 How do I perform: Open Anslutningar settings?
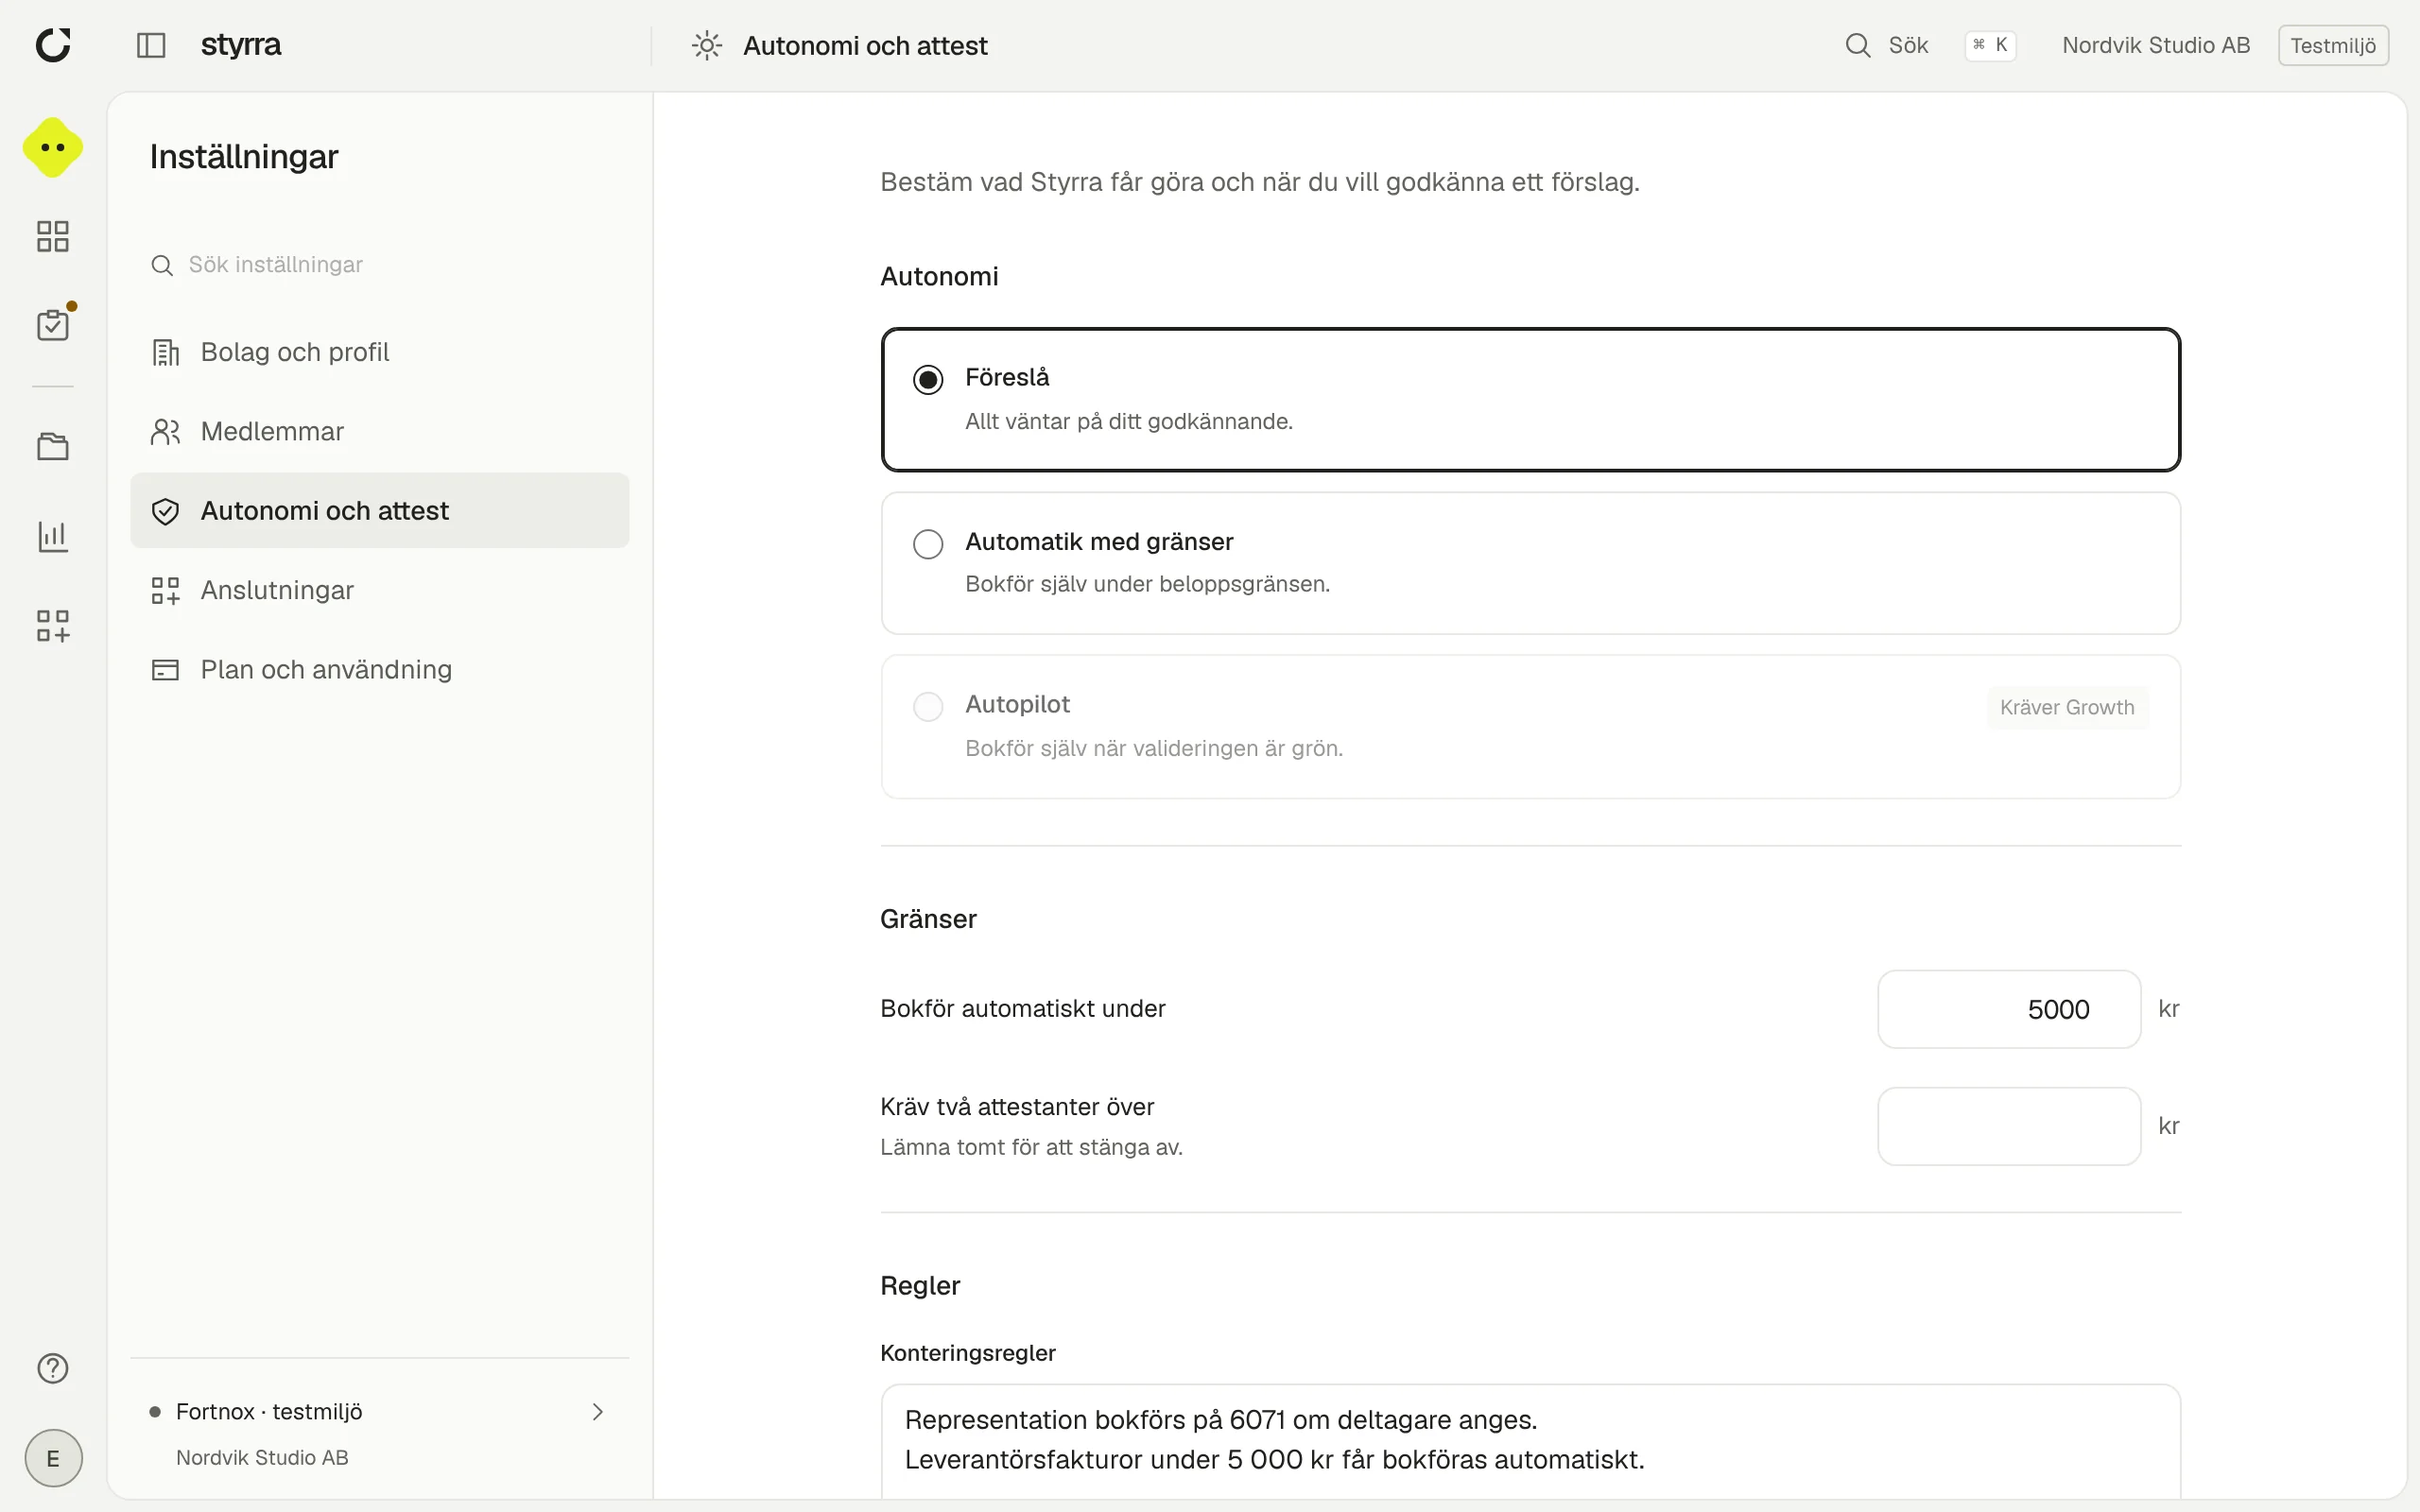coord(380,590)
